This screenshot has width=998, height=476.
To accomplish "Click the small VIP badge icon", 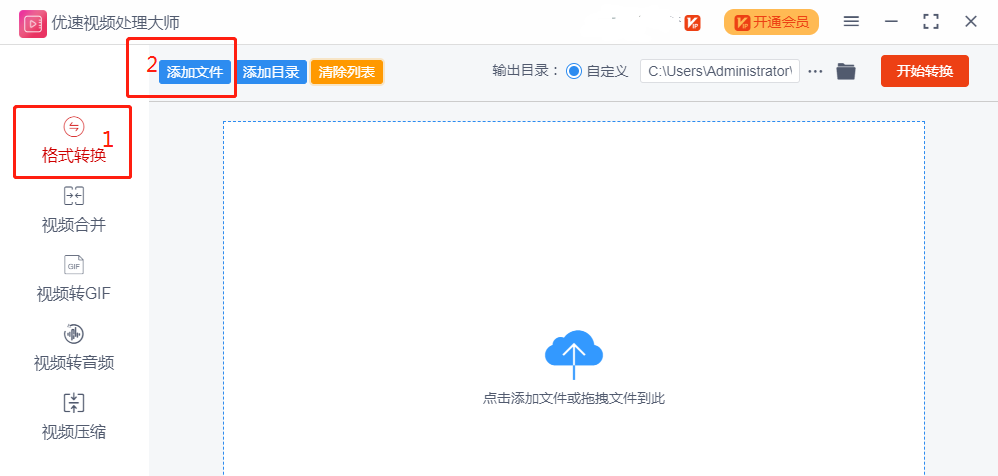I will pyautogui.click(x=692, y=22).
